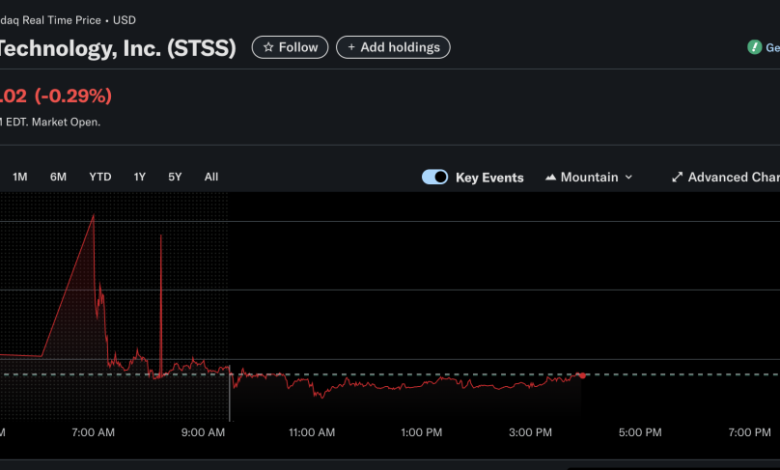
Task: Open the Mountain chart type dropdown
Action: pos(589,177)
